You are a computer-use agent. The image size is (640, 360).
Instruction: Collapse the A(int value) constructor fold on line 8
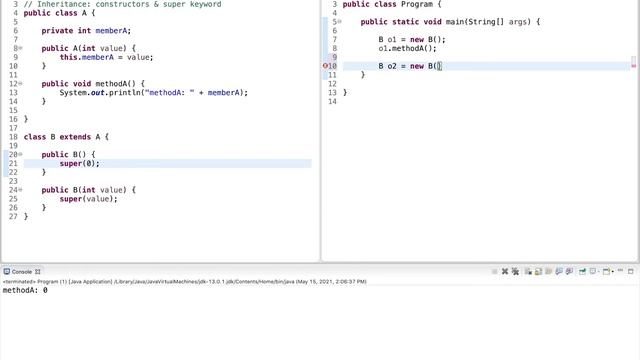coord(20,48)
